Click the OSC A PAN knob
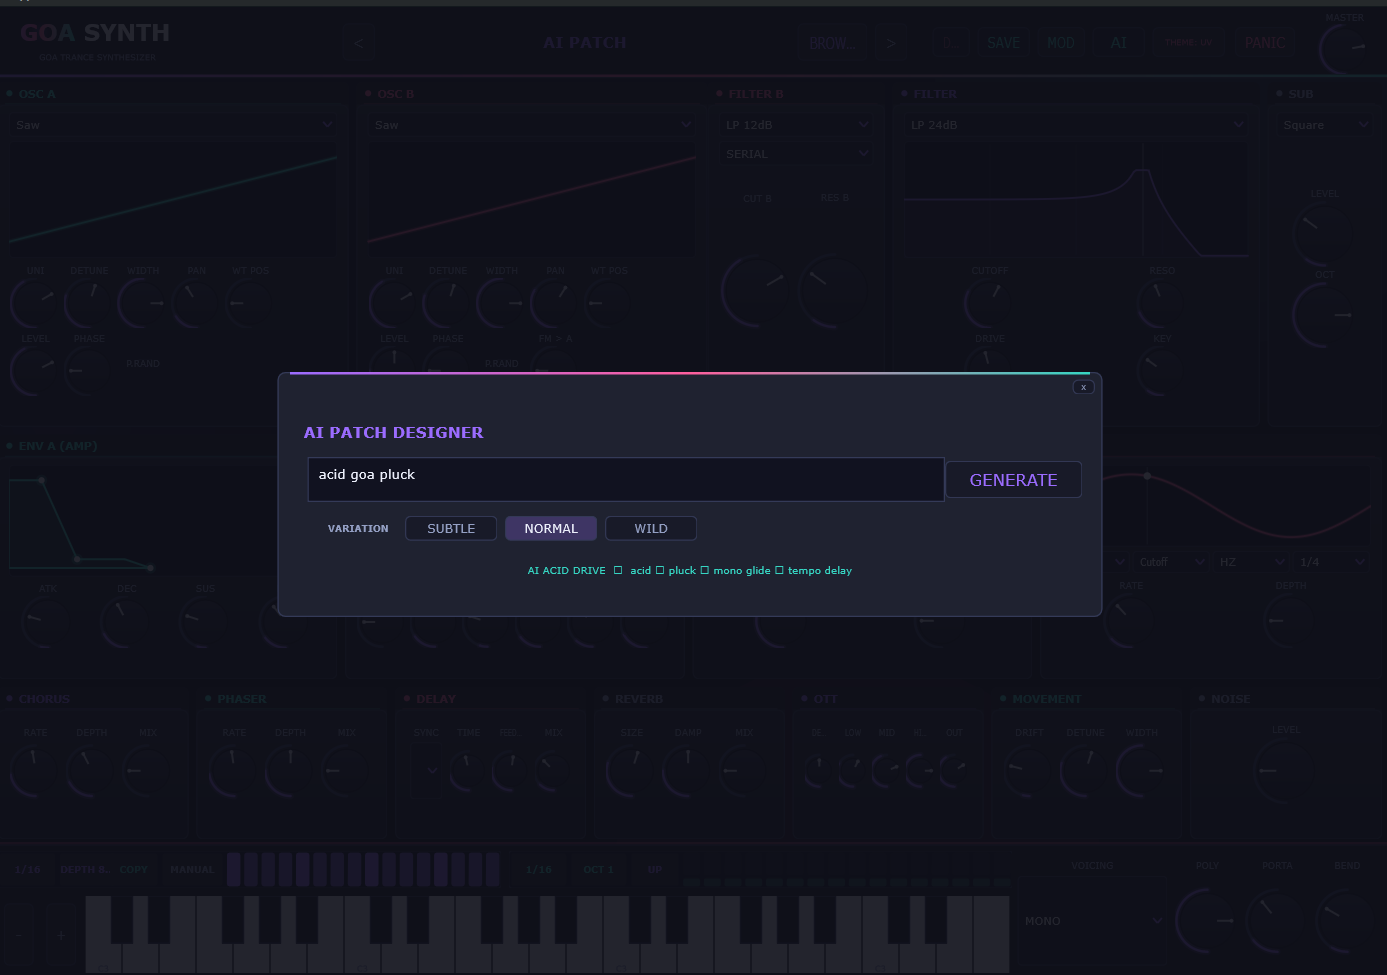The image size is (1387, 975). (196, 302)
